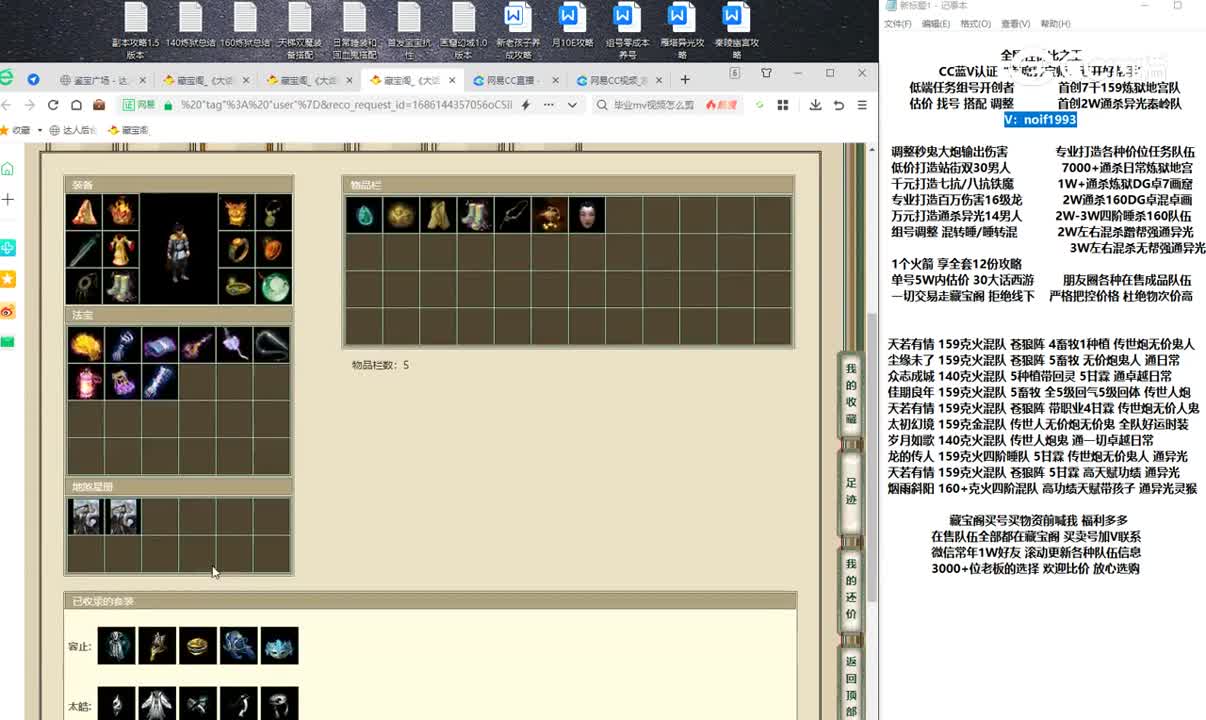This screenshot has width=1206, height=720.
Task: Select the purple scroll magic treasure icon
Action: click(x=159, y=345)
